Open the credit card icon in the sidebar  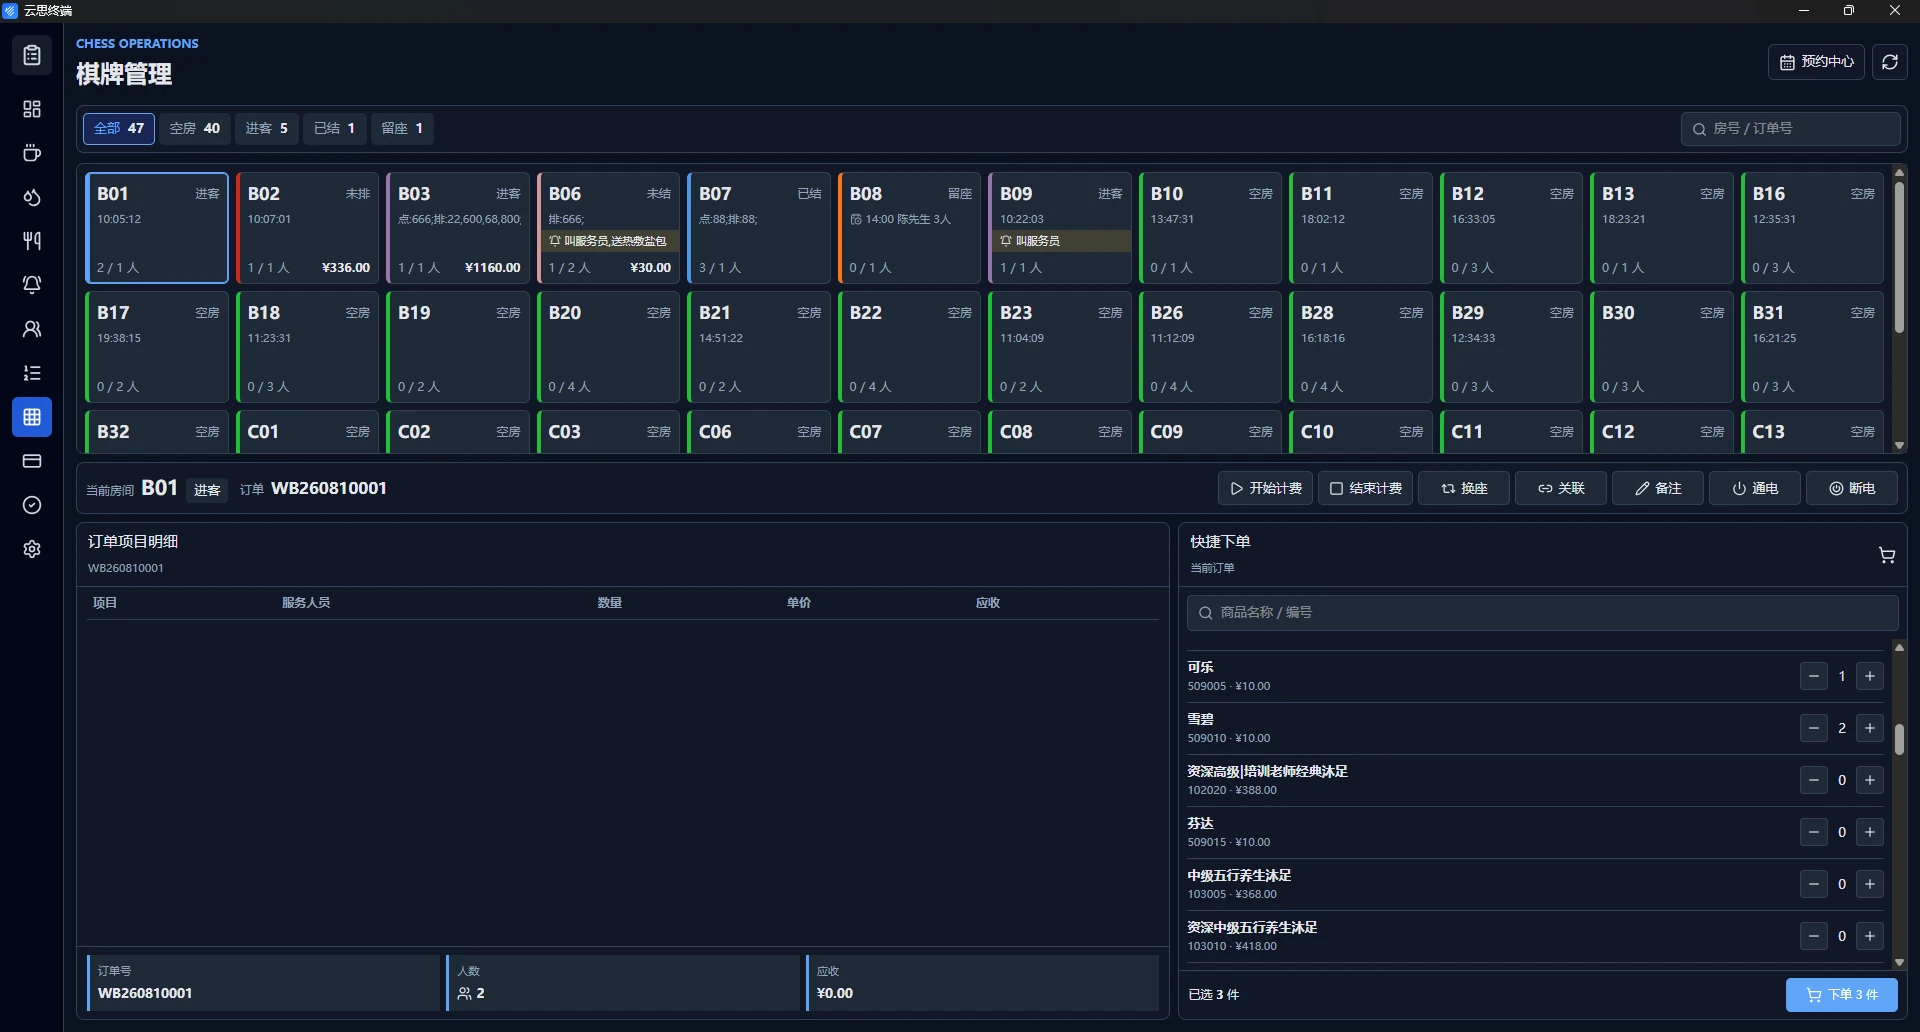pyautogui.click(x=32, y=461)
